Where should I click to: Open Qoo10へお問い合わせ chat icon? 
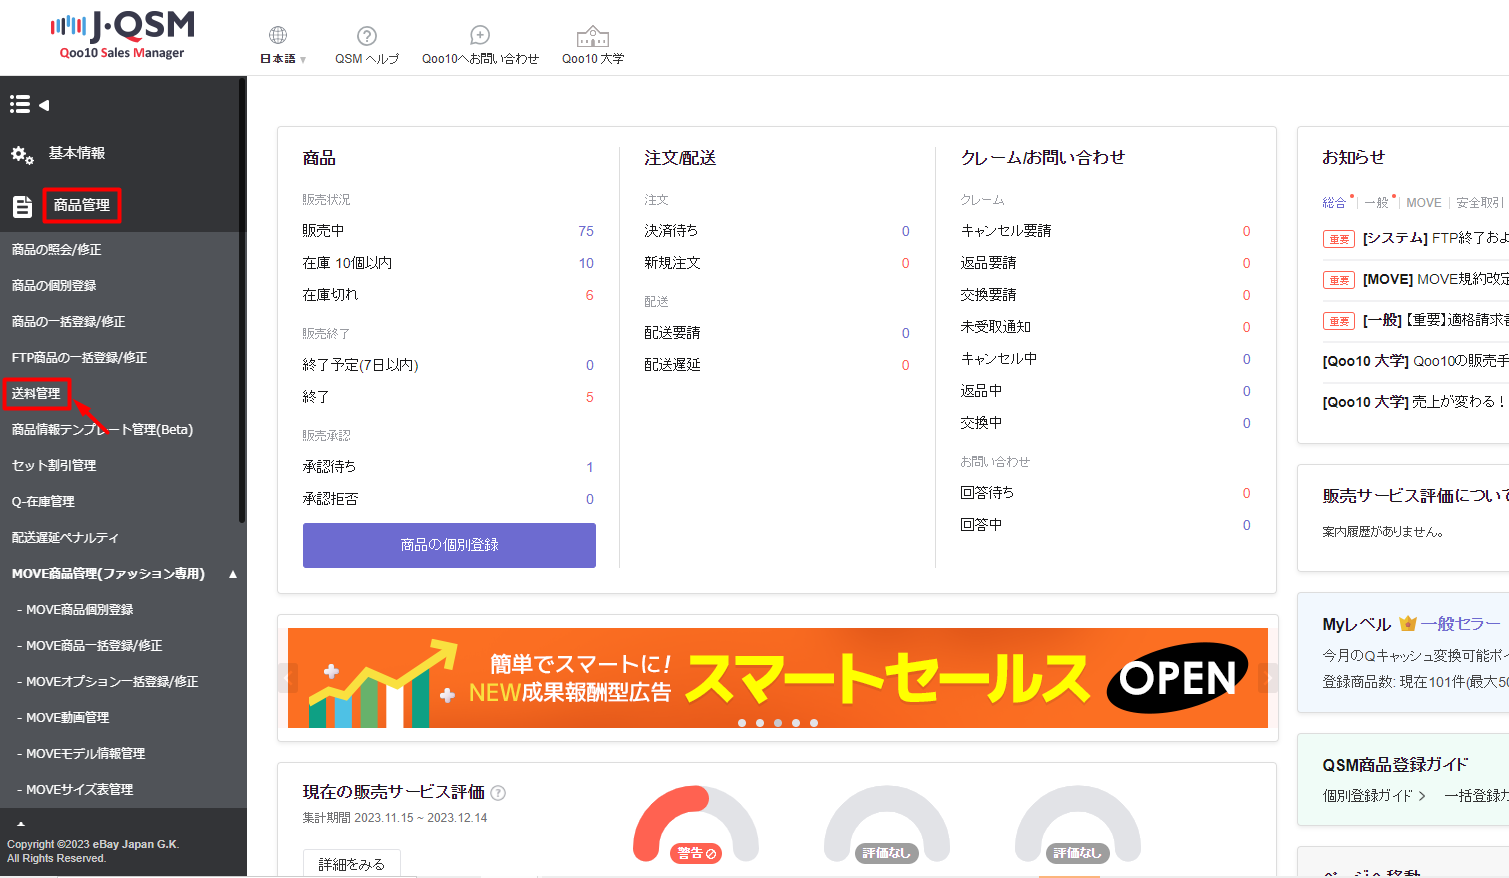[x=480, y=36]
